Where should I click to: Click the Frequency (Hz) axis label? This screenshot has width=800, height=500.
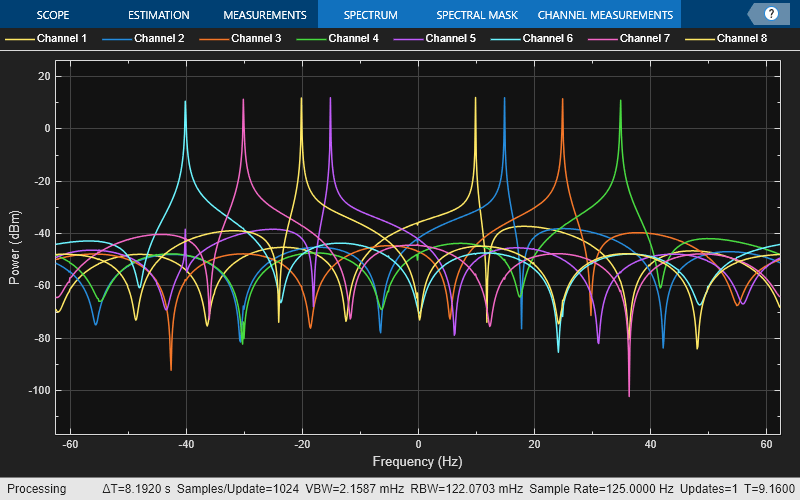pyautogui.click(x=417, y=461)
